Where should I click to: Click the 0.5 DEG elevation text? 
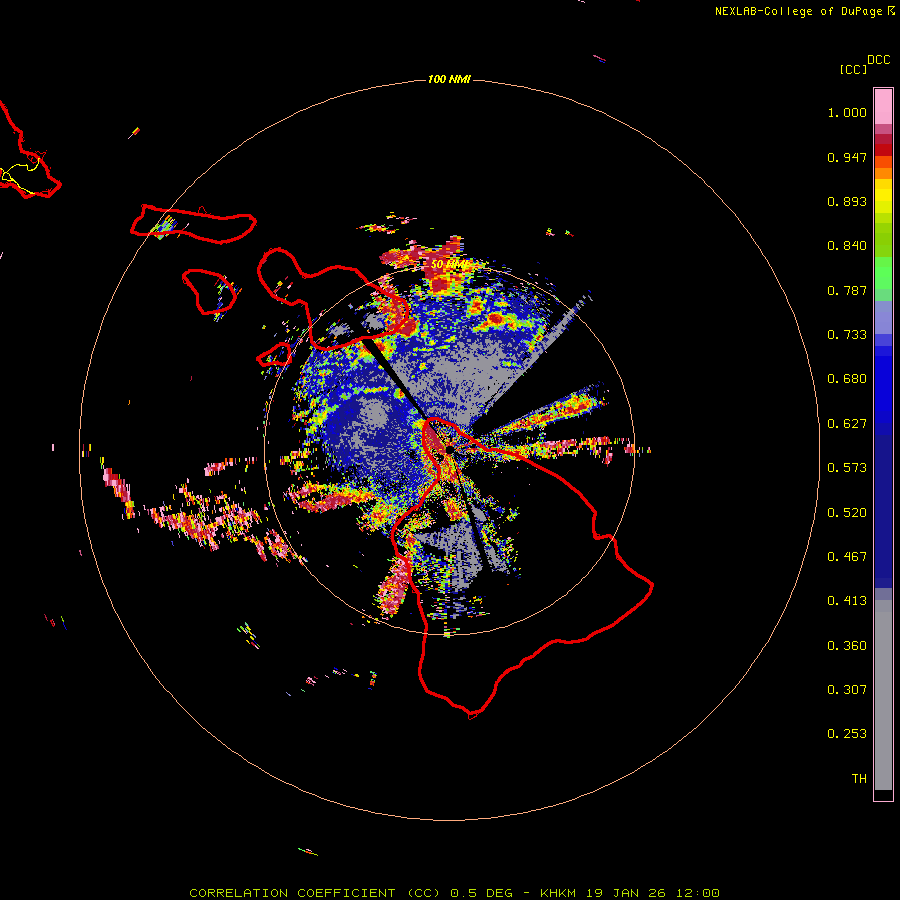(x=482, y=893)
